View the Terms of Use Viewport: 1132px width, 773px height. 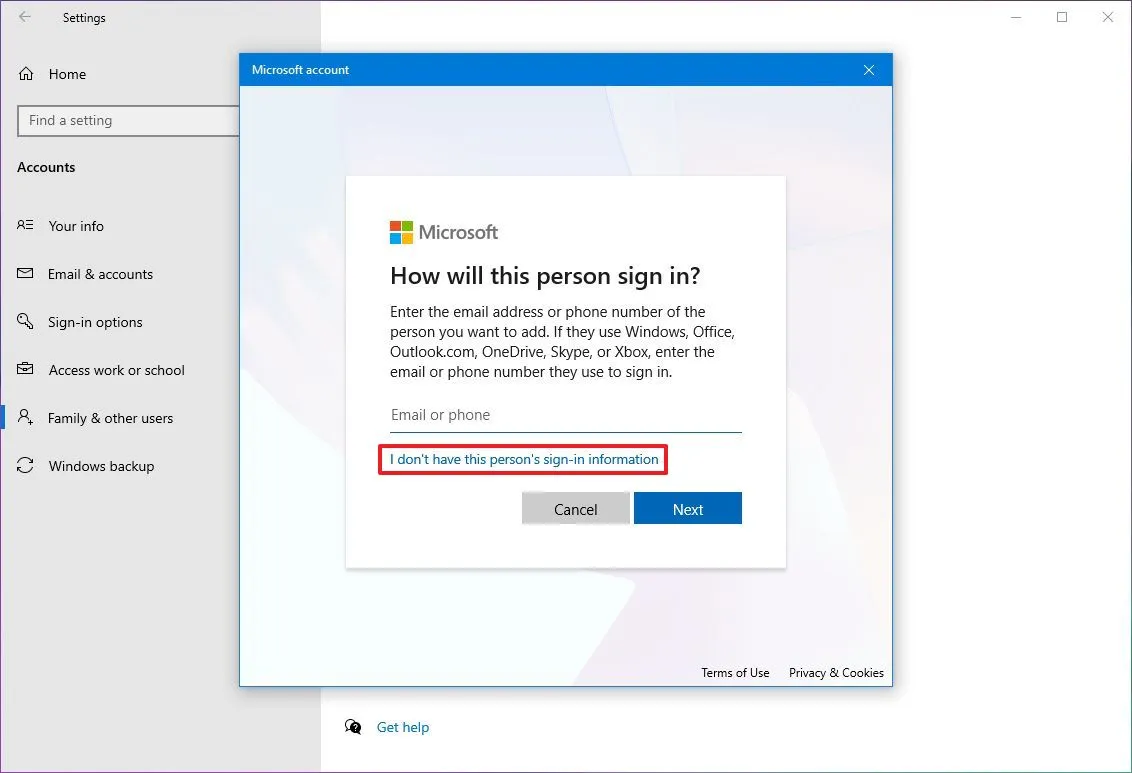tap(735, 673)
